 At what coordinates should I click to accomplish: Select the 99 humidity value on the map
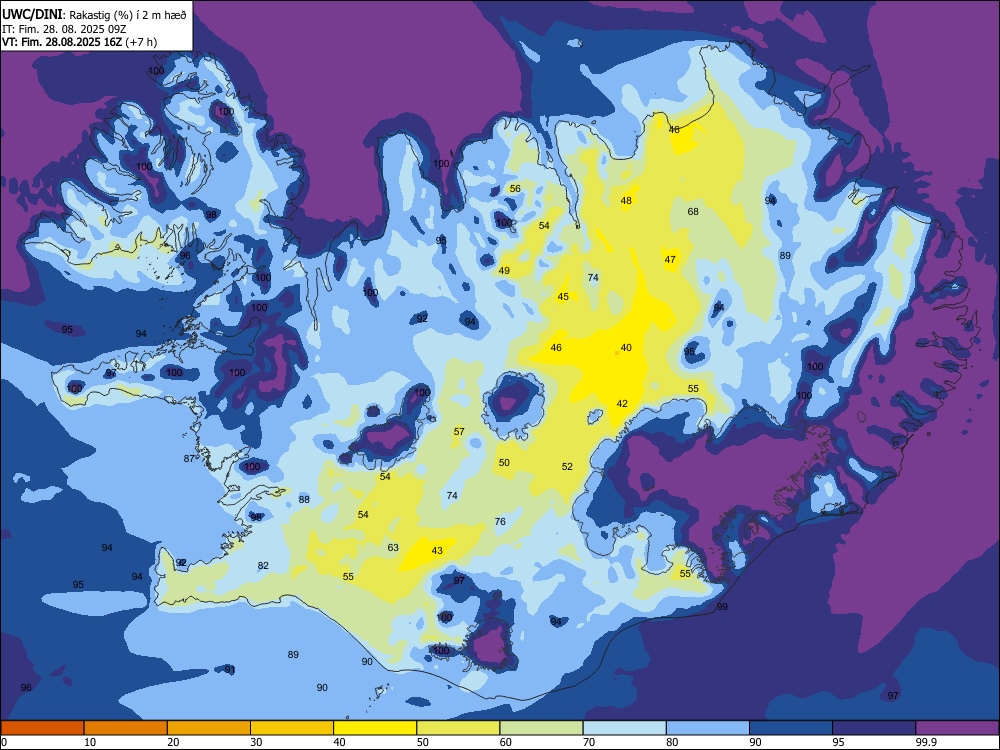723,607
